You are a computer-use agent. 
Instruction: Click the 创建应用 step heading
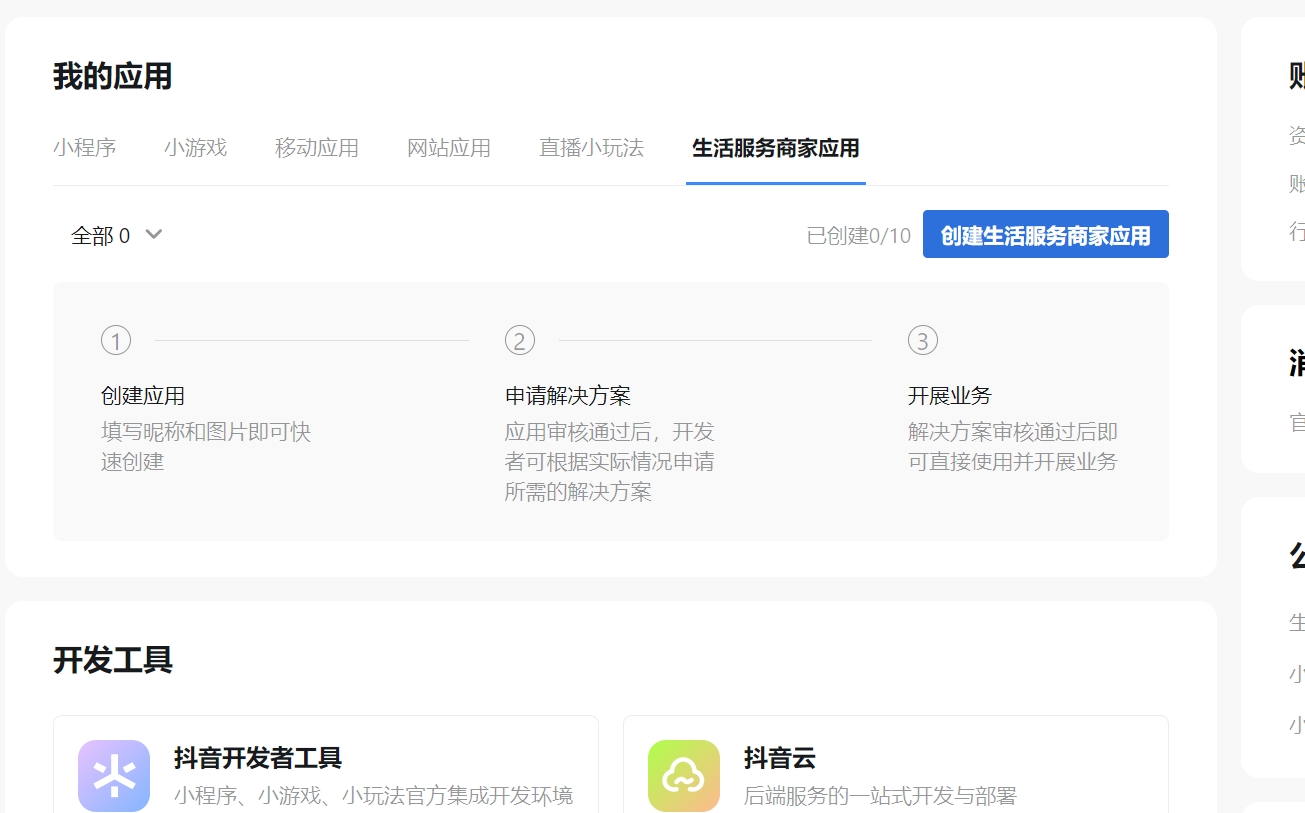(x=143, y=396)
